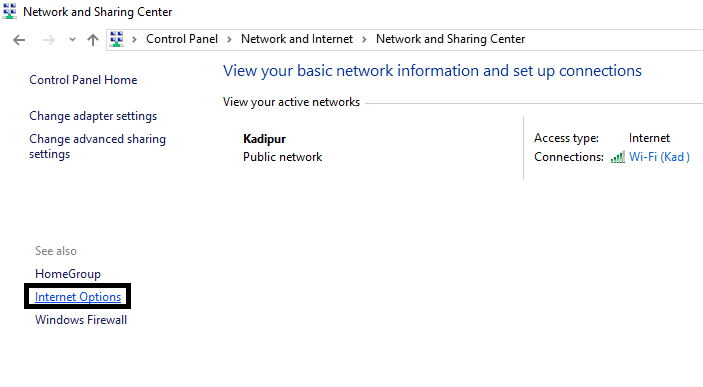This screenshot has width=703, height=387.
Task: Go up one level with up arrow
Action: [x=93, y=40]
